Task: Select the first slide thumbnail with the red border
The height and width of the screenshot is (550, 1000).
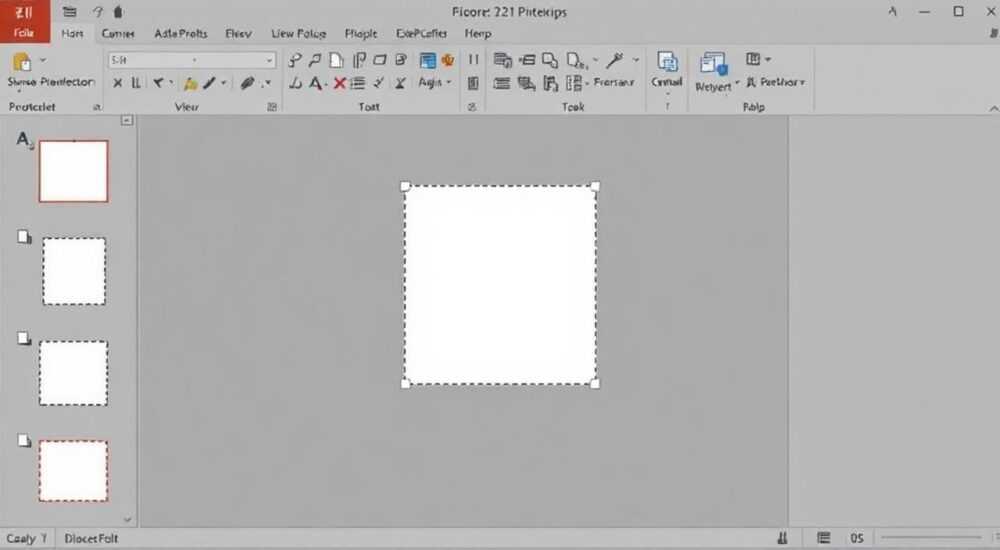Action: coord(73,171)
